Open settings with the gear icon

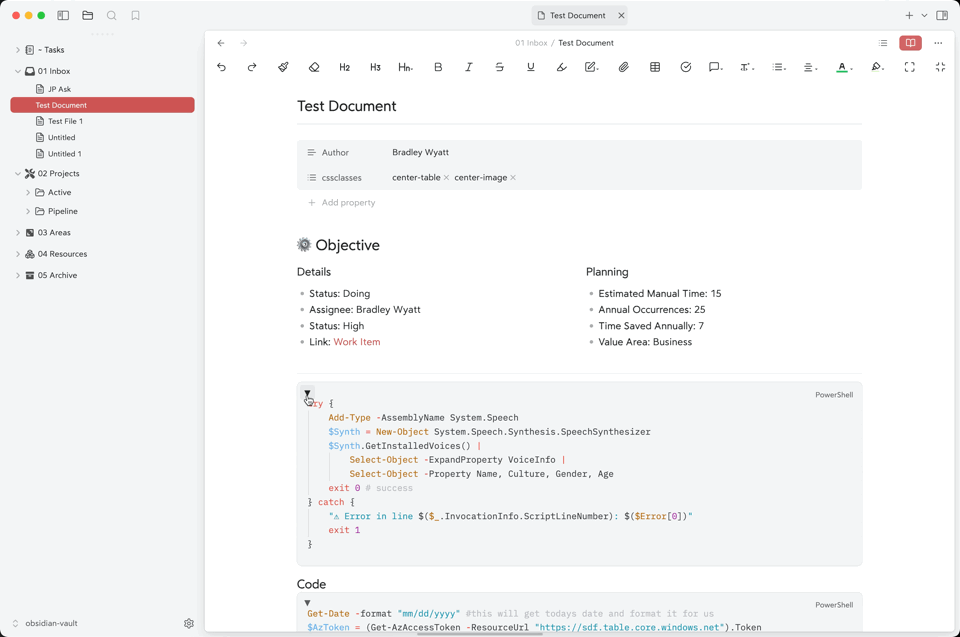tap(189, 624)
